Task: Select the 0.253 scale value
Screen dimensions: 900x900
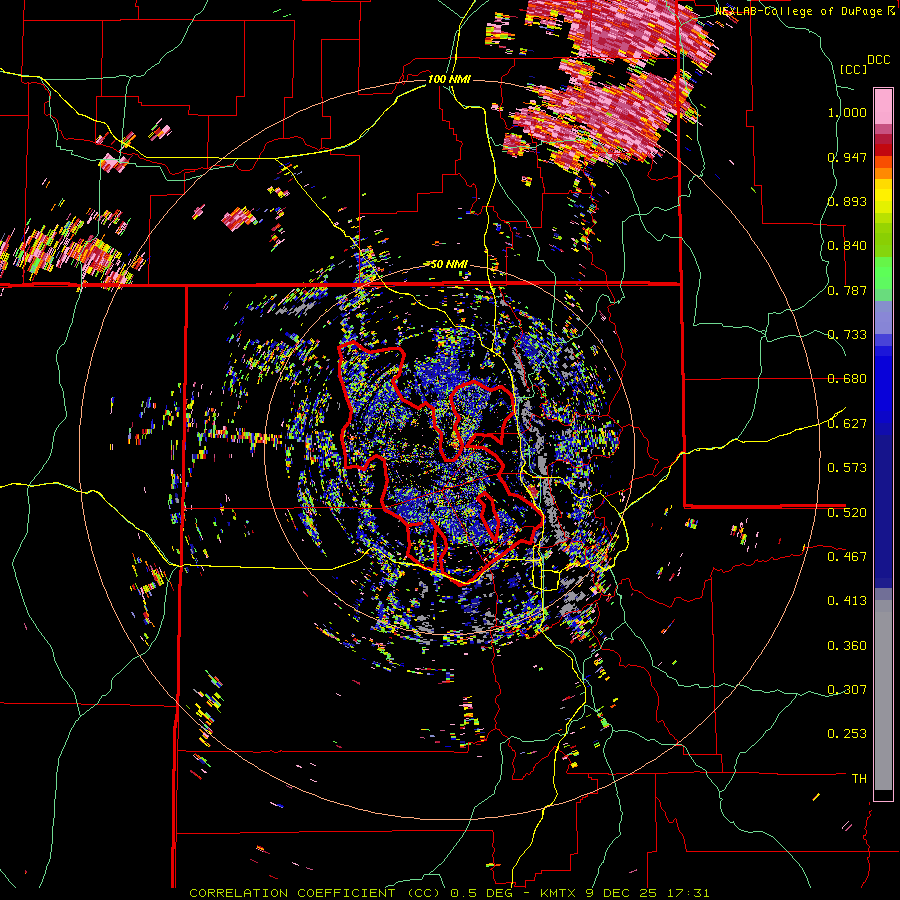Action: point(847,734)
